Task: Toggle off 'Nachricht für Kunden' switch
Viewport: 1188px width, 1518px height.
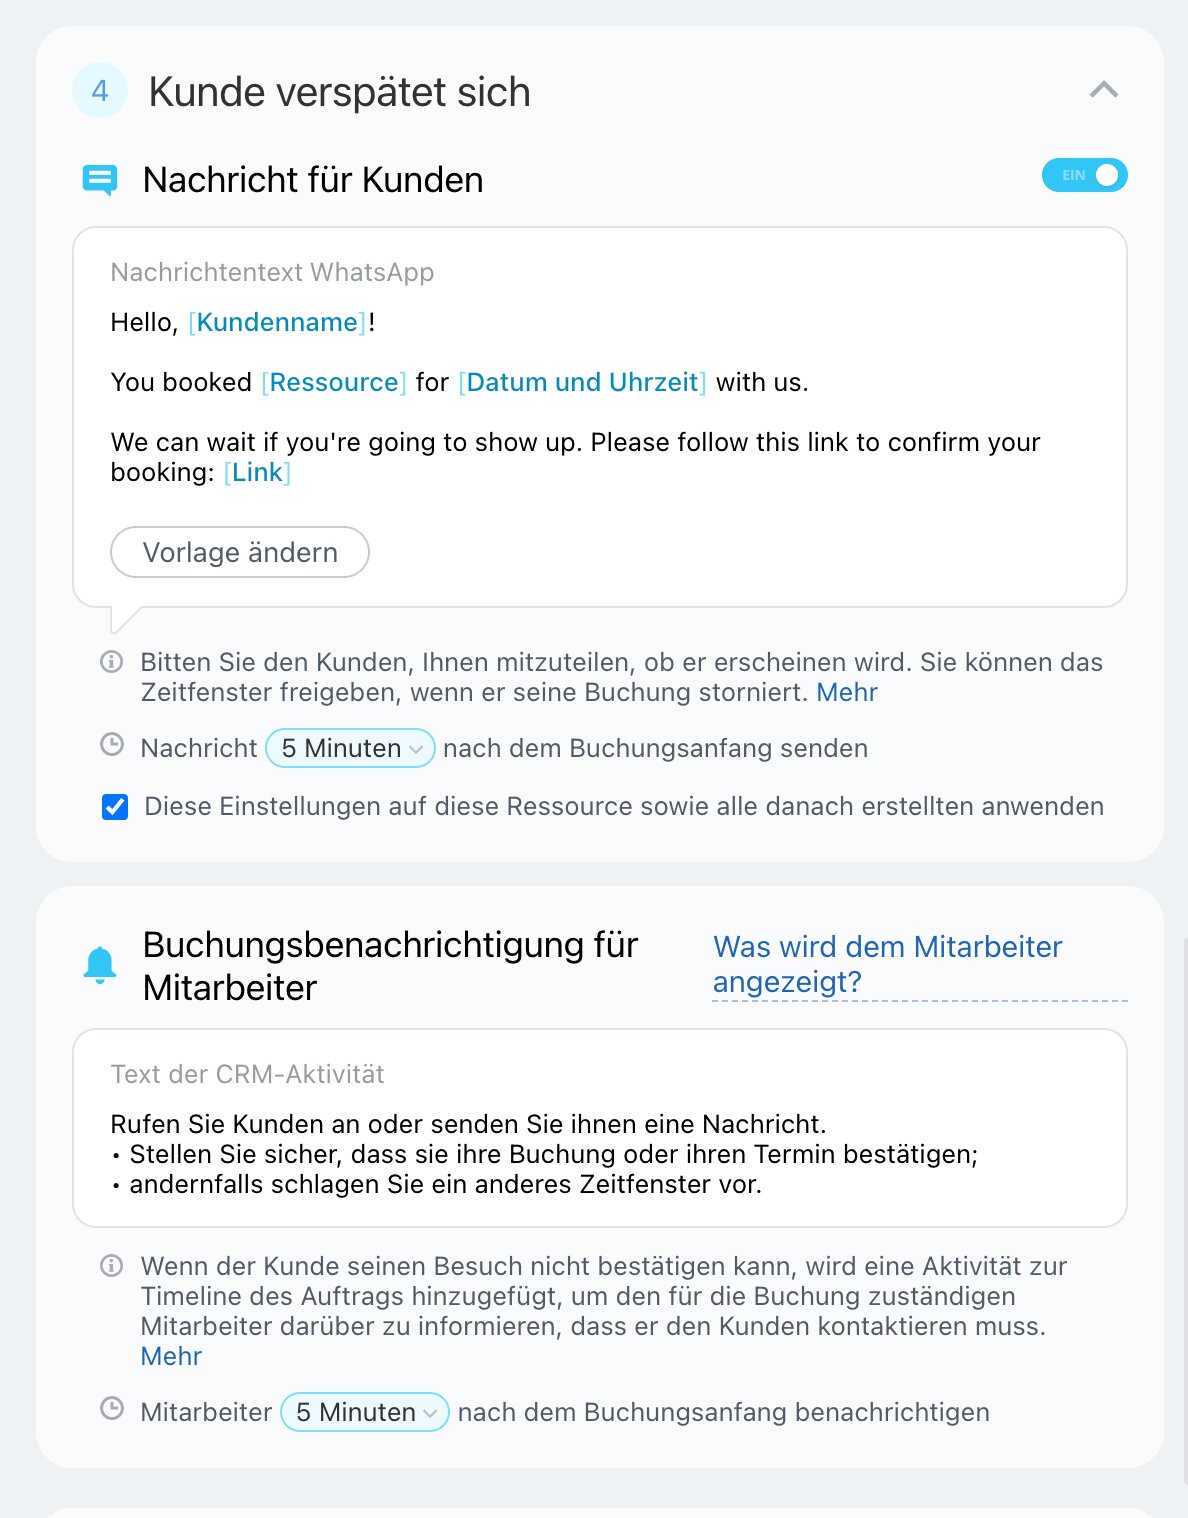Action: coord(1084,176)
